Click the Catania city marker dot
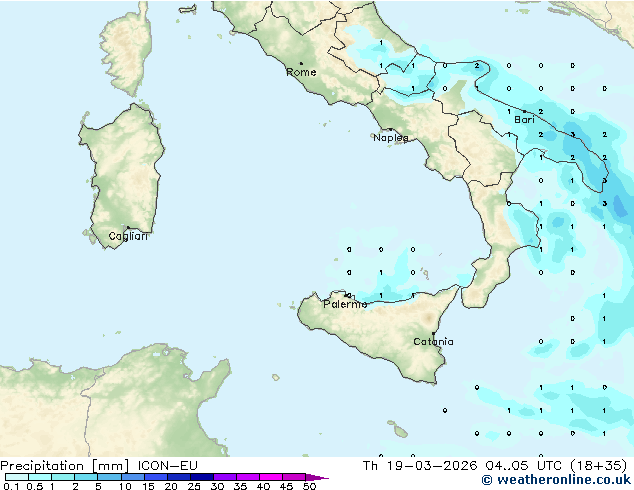Screen dimensions: 634x490 433,334
